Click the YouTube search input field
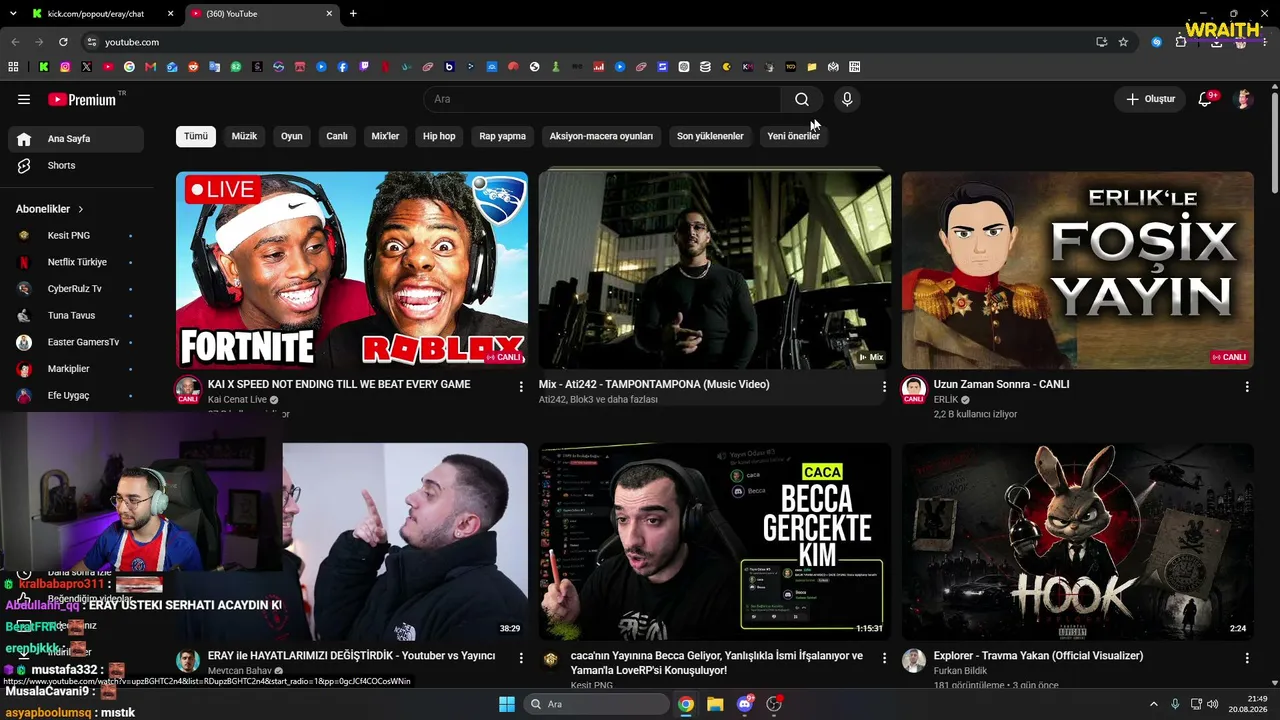 coord(602,99)
